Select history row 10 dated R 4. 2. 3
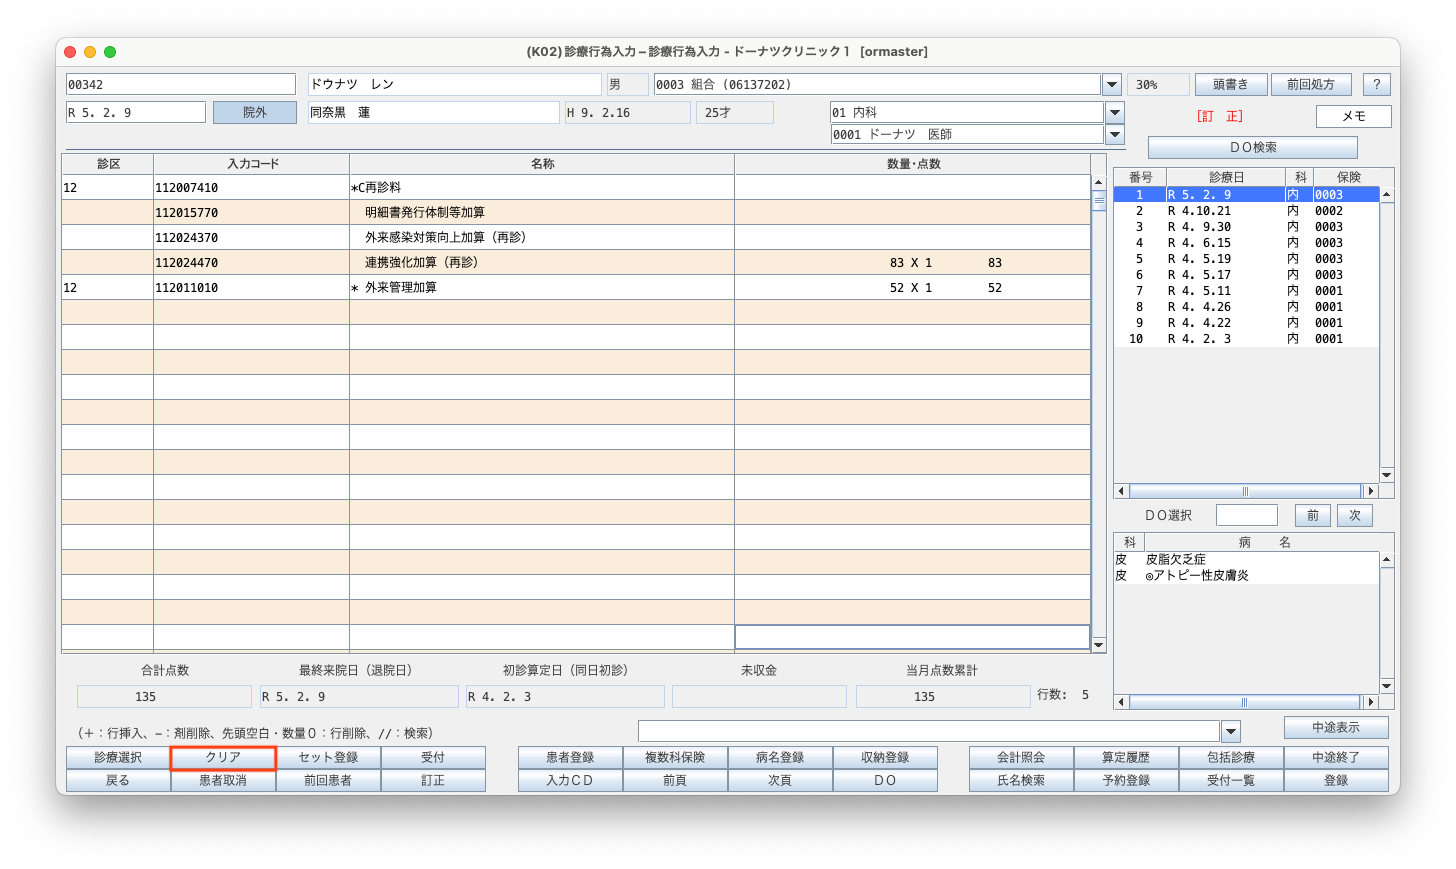The image size is (1456, 869). click(x=1246, y=339)
